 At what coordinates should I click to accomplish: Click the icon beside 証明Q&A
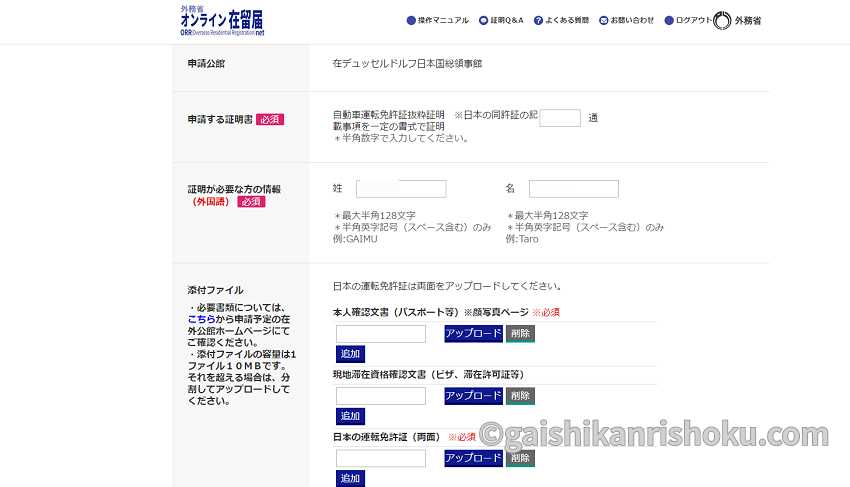(484, 21)
